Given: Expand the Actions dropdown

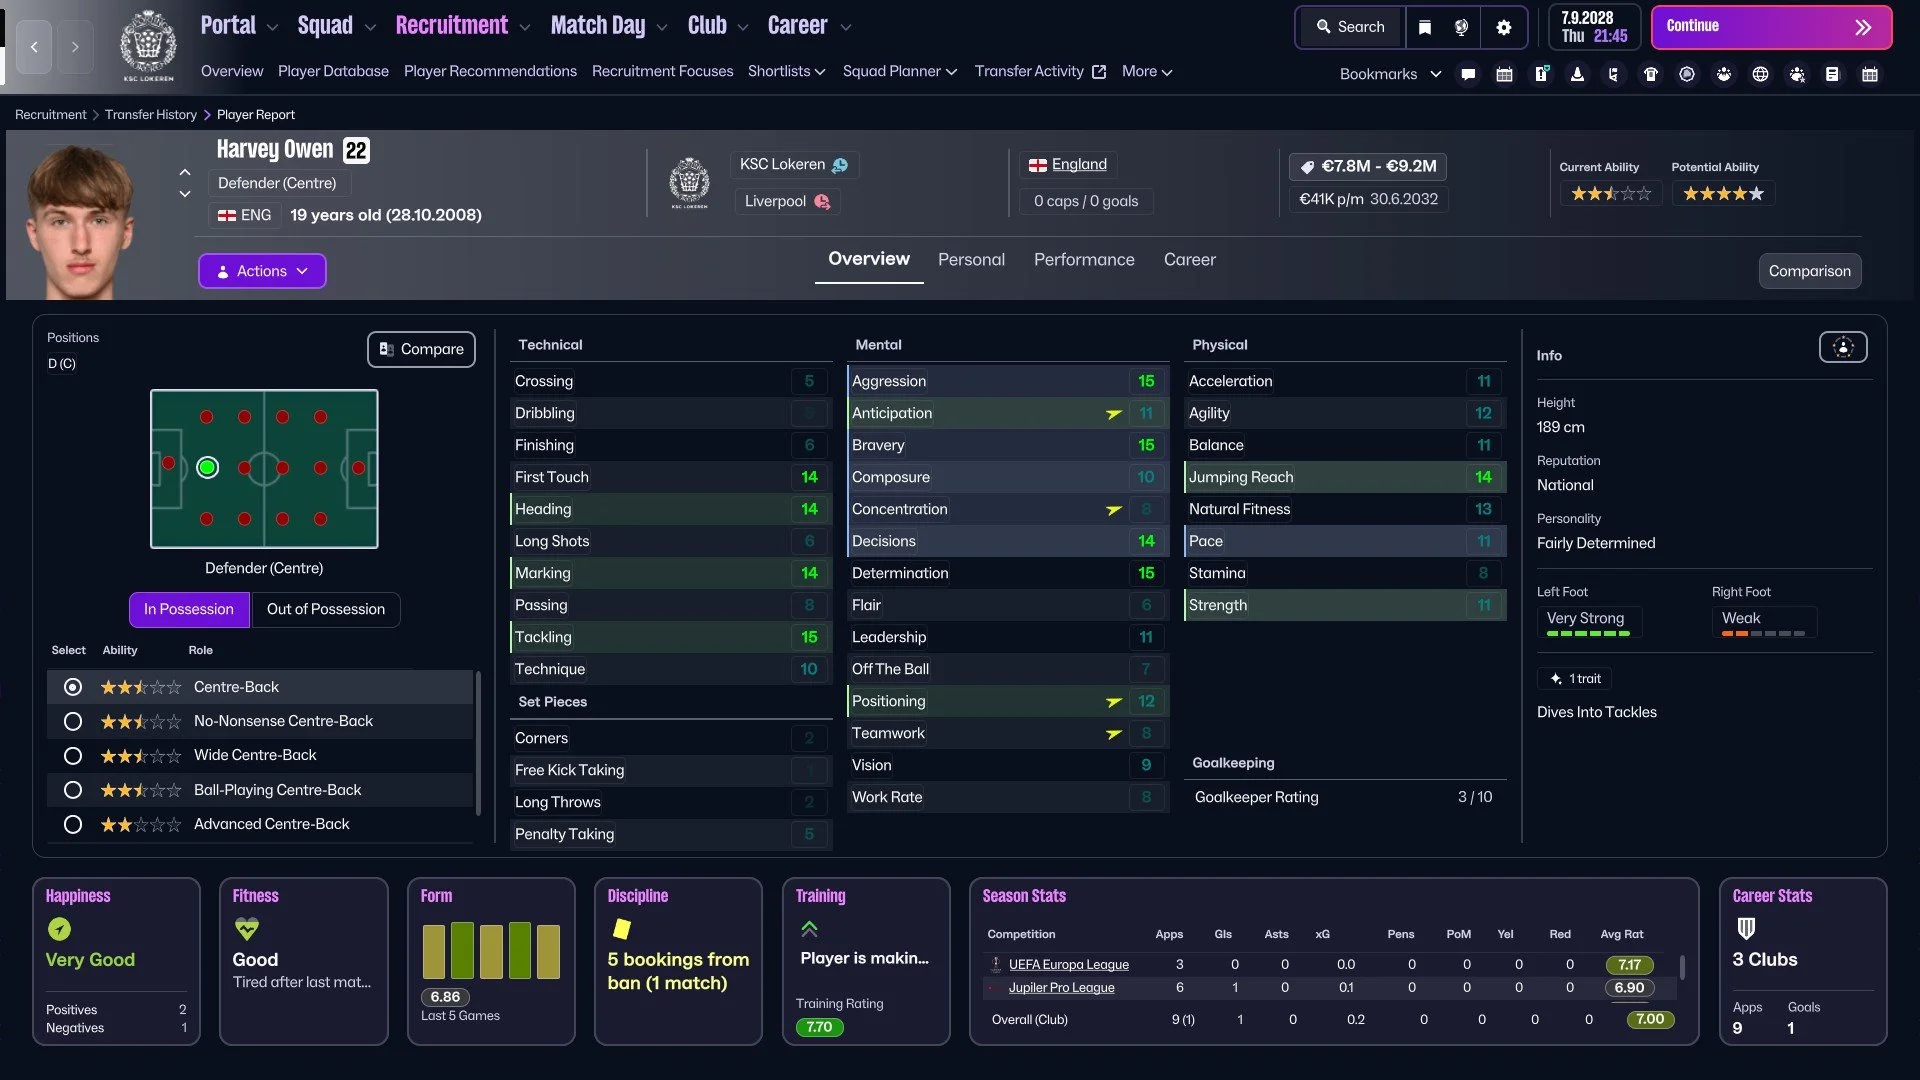Looking at the screenshot, I should click(262, 271).
